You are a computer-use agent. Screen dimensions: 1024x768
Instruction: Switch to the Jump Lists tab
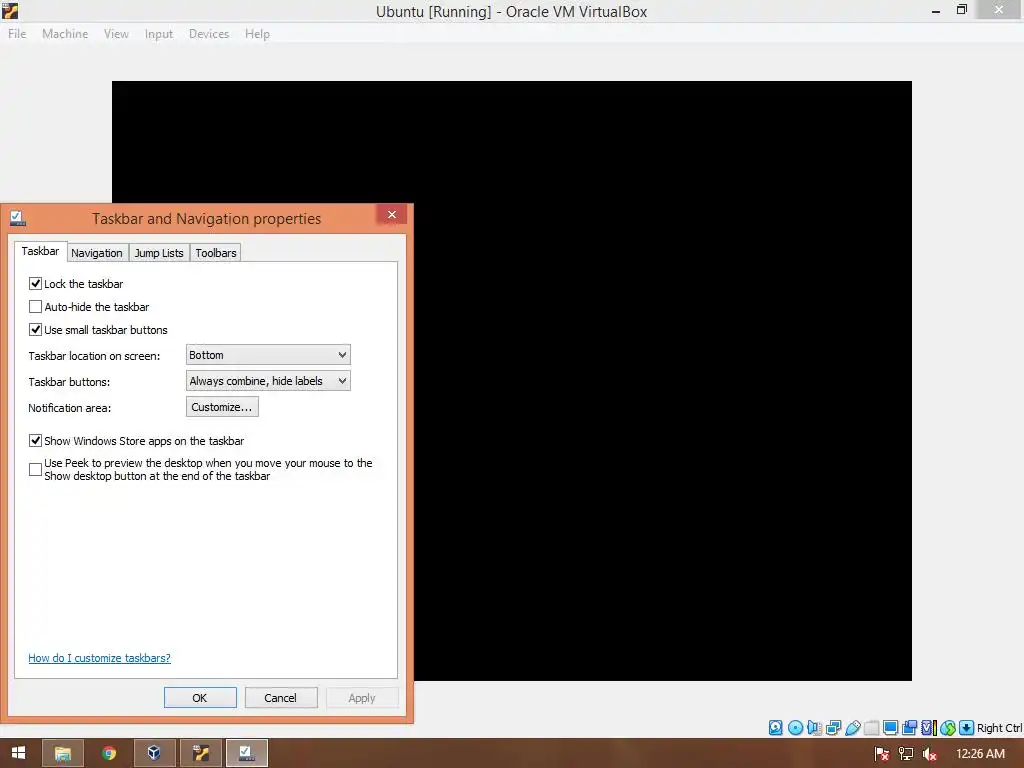point(159,253)
